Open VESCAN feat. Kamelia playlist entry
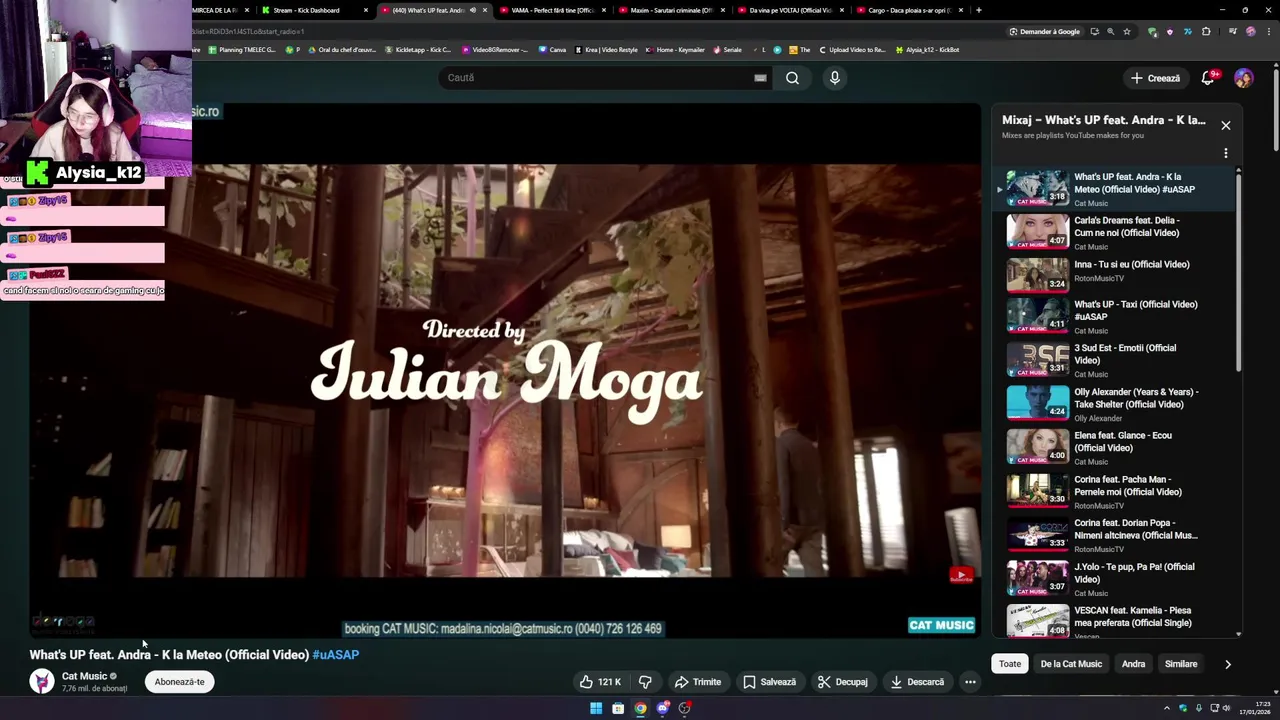1280x720 pixels. (1117, 622)
